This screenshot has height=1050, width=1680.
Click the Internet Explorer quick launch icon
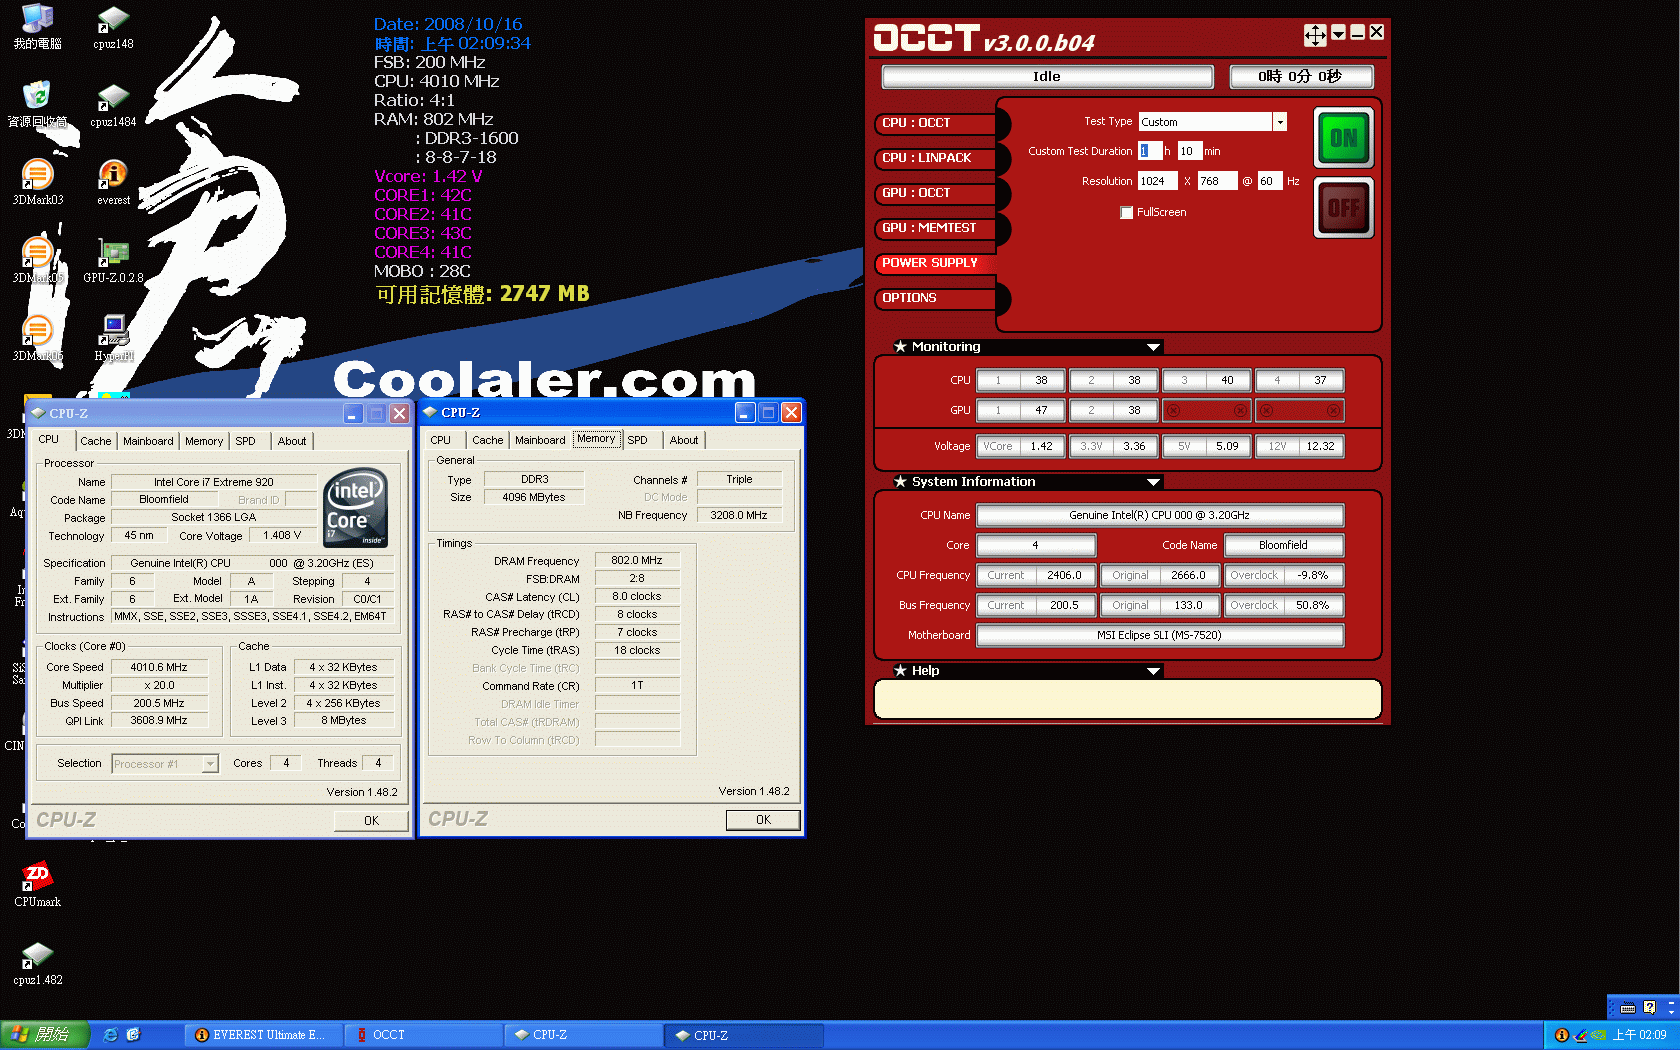point(110,1035)
